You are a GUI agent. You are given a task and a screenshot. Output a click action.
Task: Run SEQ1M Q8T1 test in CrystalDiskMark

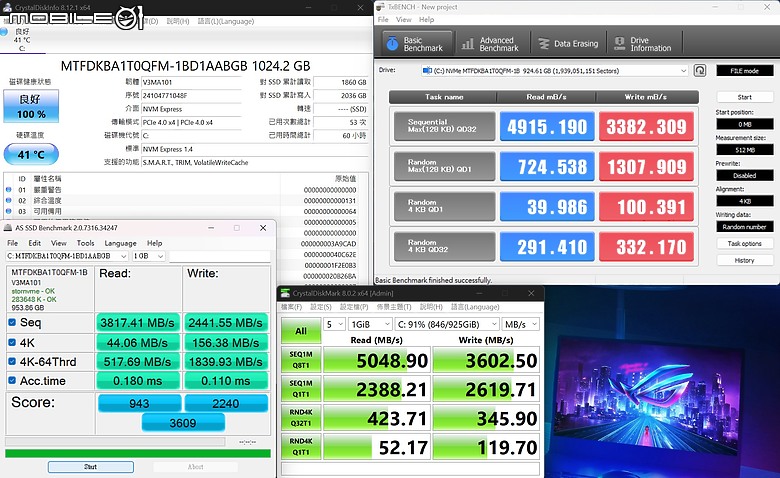301,360
